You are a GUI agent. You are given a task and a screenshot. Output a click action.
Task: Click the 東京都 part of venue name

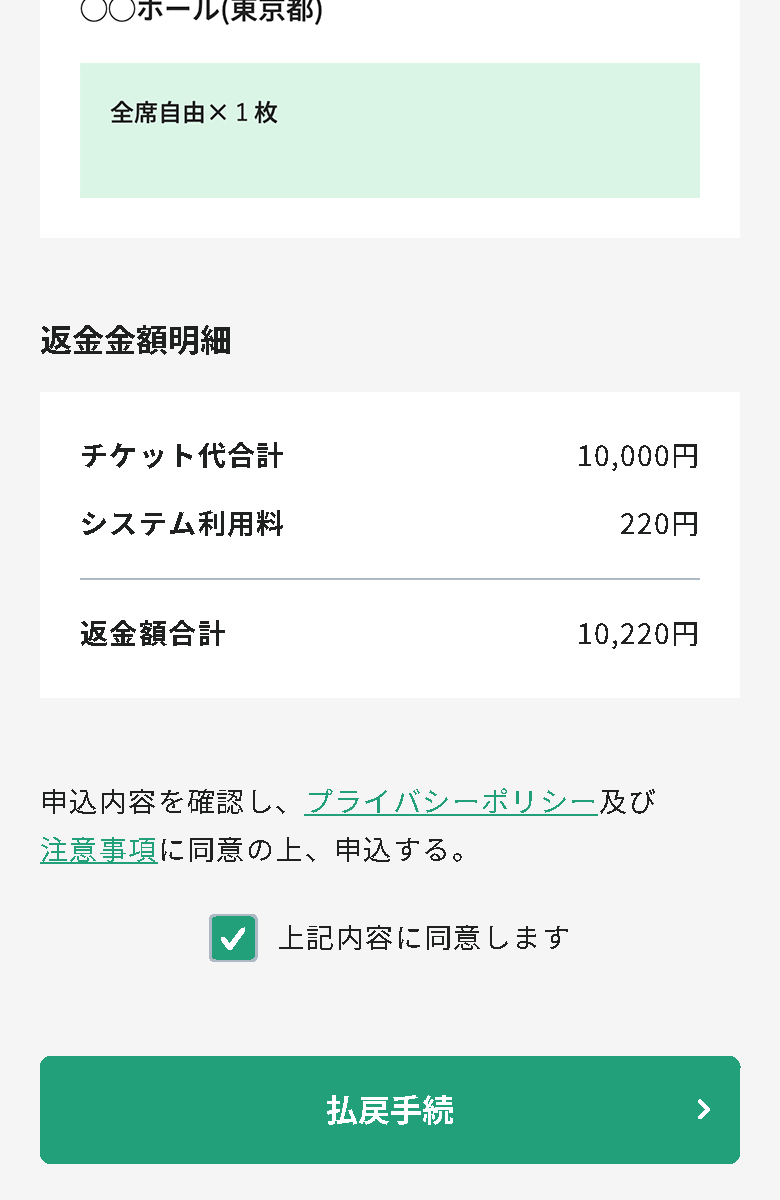pyautogui.click(x=270, y=11)
